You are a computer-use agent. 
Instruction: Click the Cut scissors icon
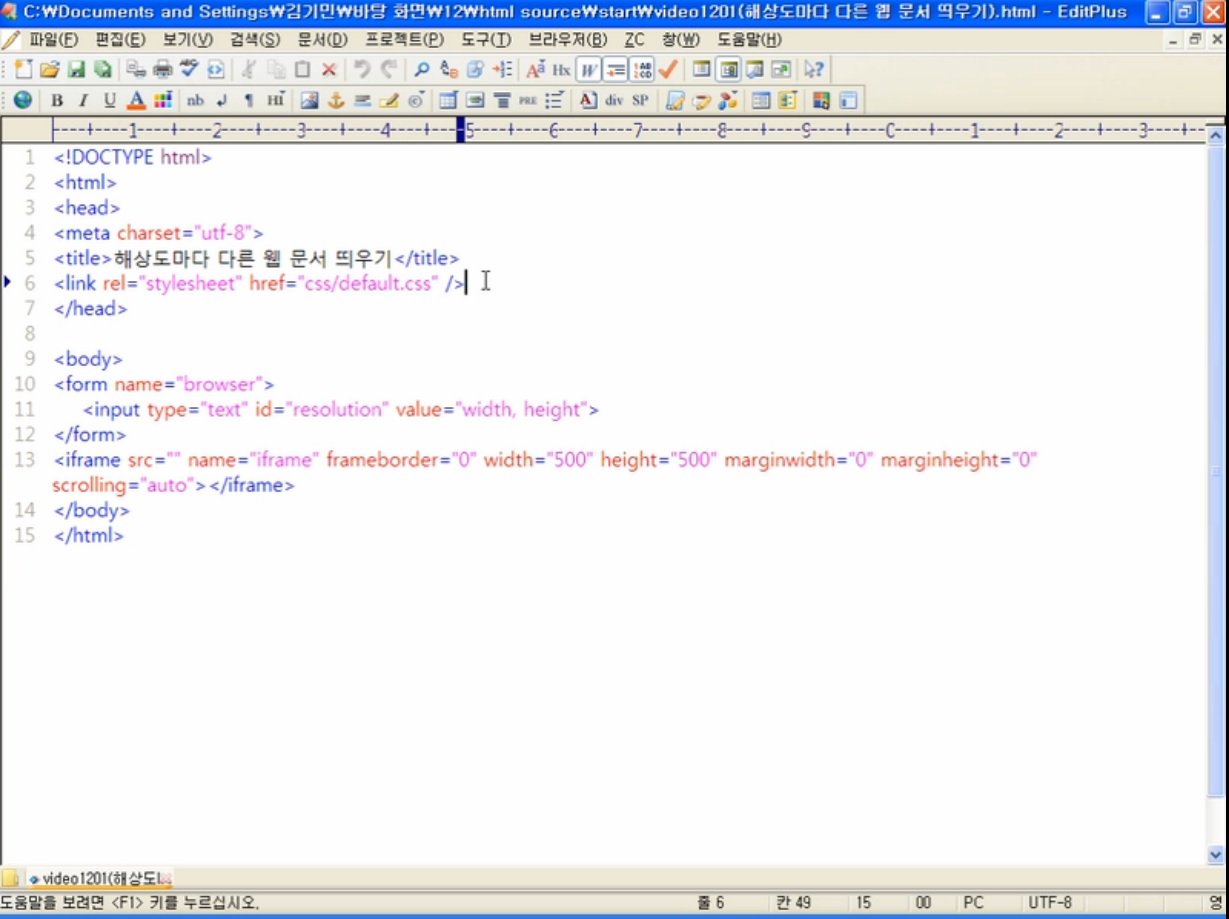(247, 69)
